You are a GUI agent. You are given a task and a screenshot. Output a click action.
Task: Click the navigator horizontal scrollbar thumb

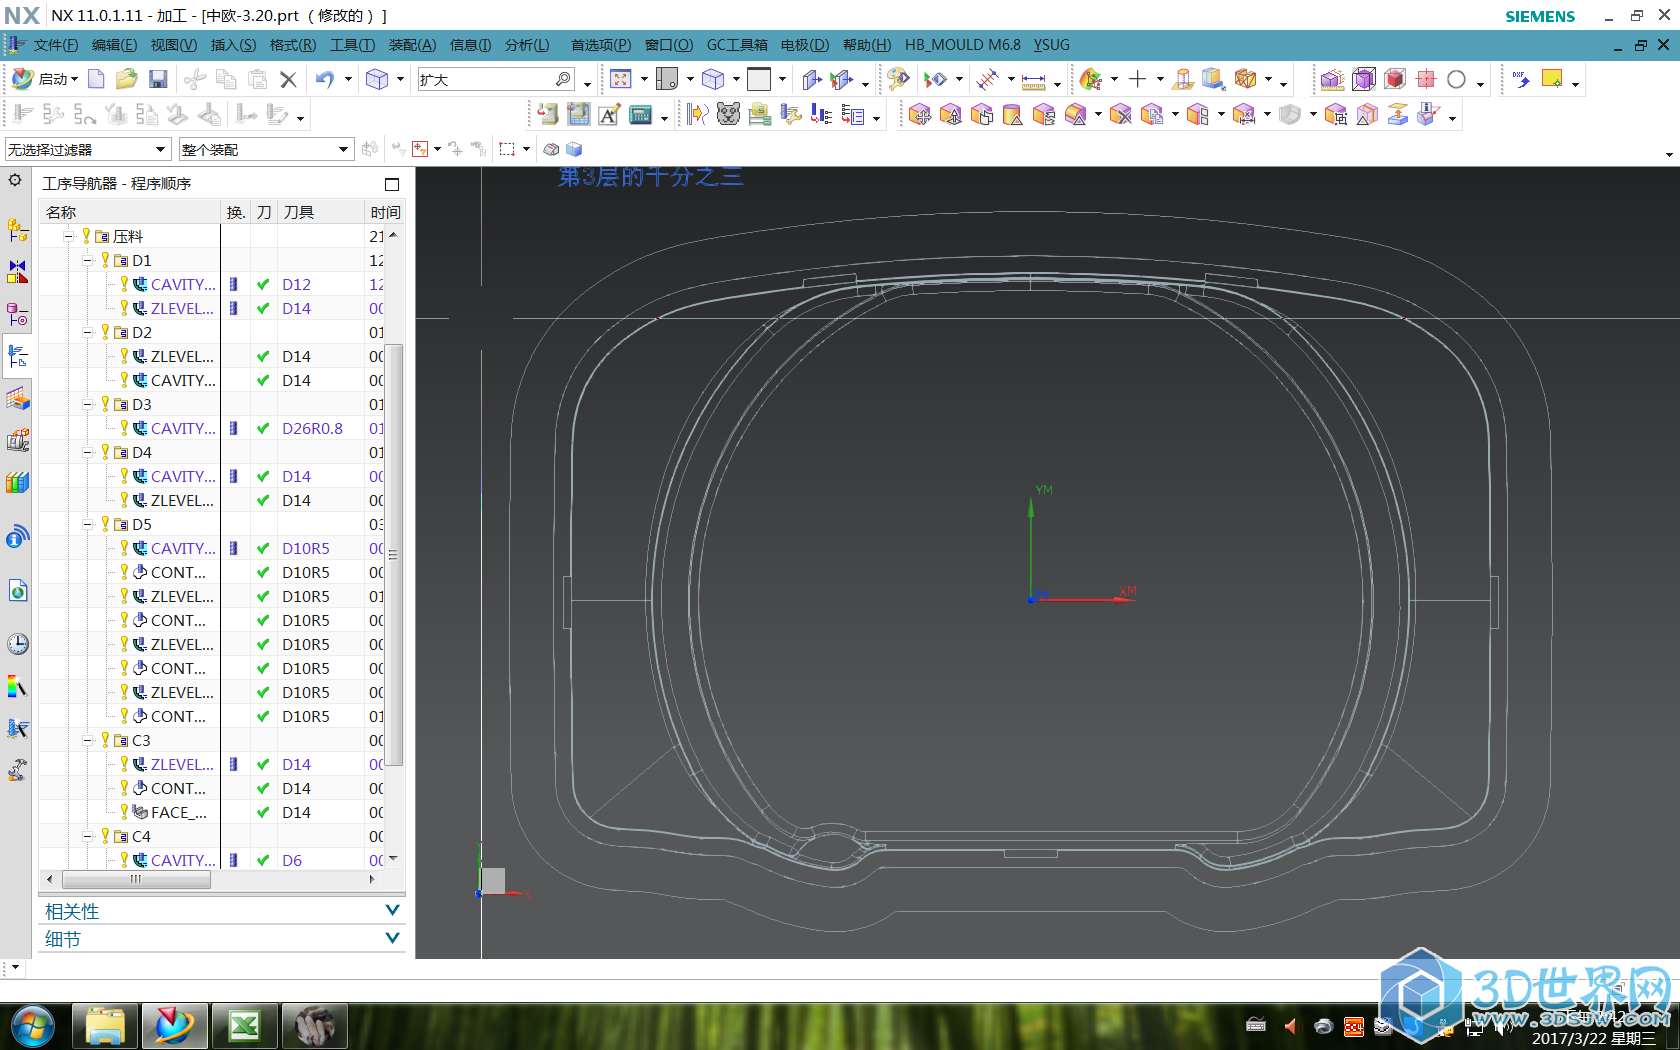coord(136,880)
